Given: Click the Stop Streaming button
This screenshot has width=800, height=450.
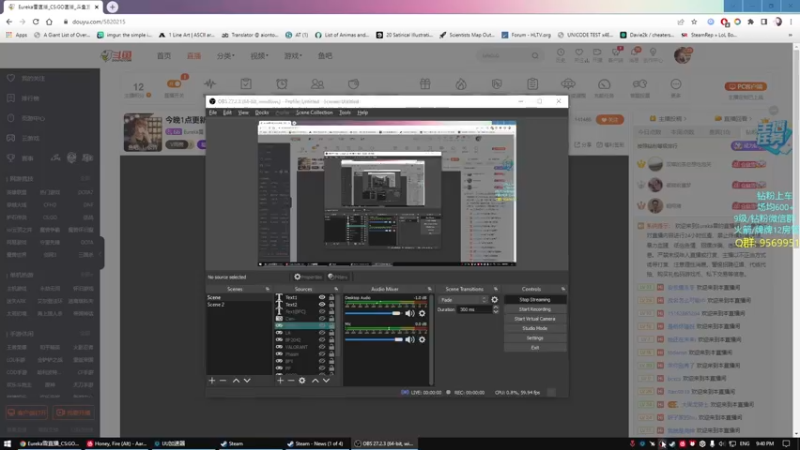Looking at the screenshot, I should coord(535,299).
